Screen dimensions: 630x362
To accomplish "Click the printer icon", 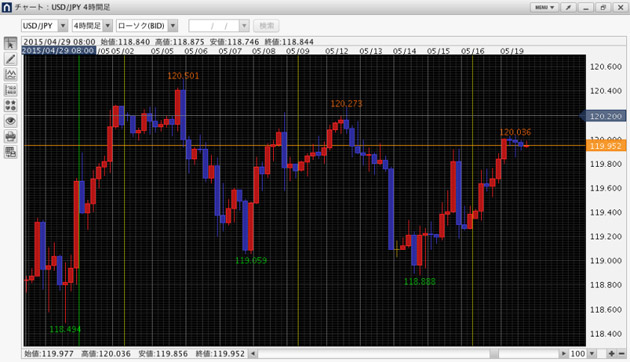I will tap(10, 137).
